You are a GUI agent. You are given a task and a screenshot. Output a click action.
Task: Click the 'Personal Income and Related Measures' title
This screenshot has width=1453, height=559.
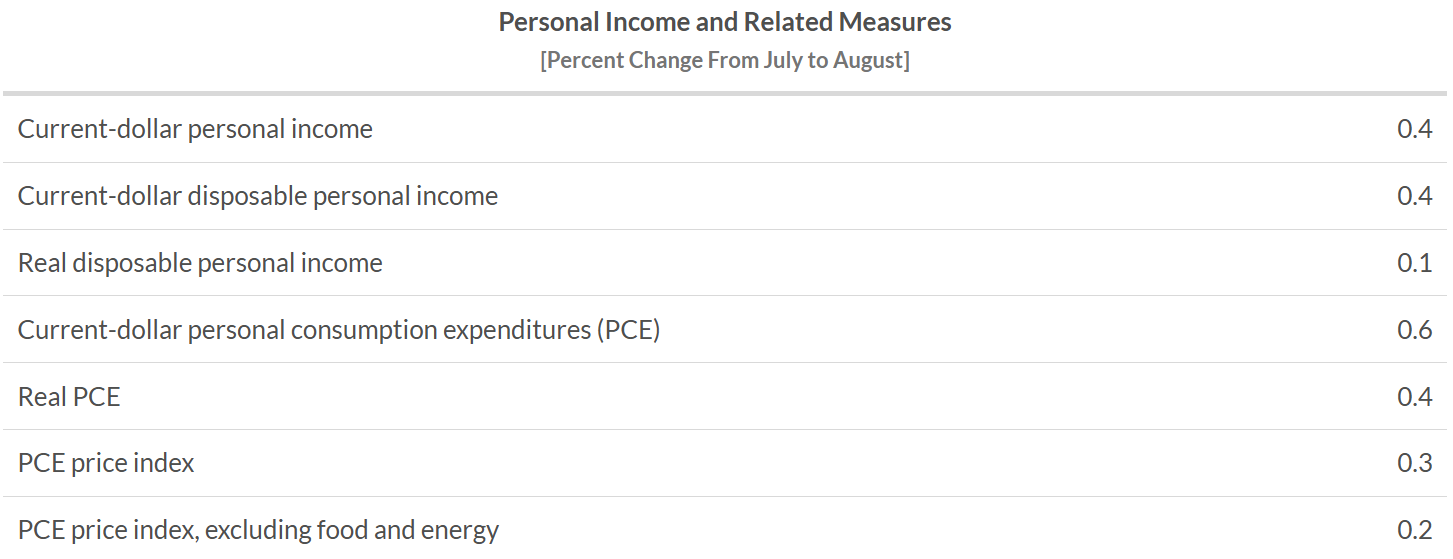click(725, 22)
